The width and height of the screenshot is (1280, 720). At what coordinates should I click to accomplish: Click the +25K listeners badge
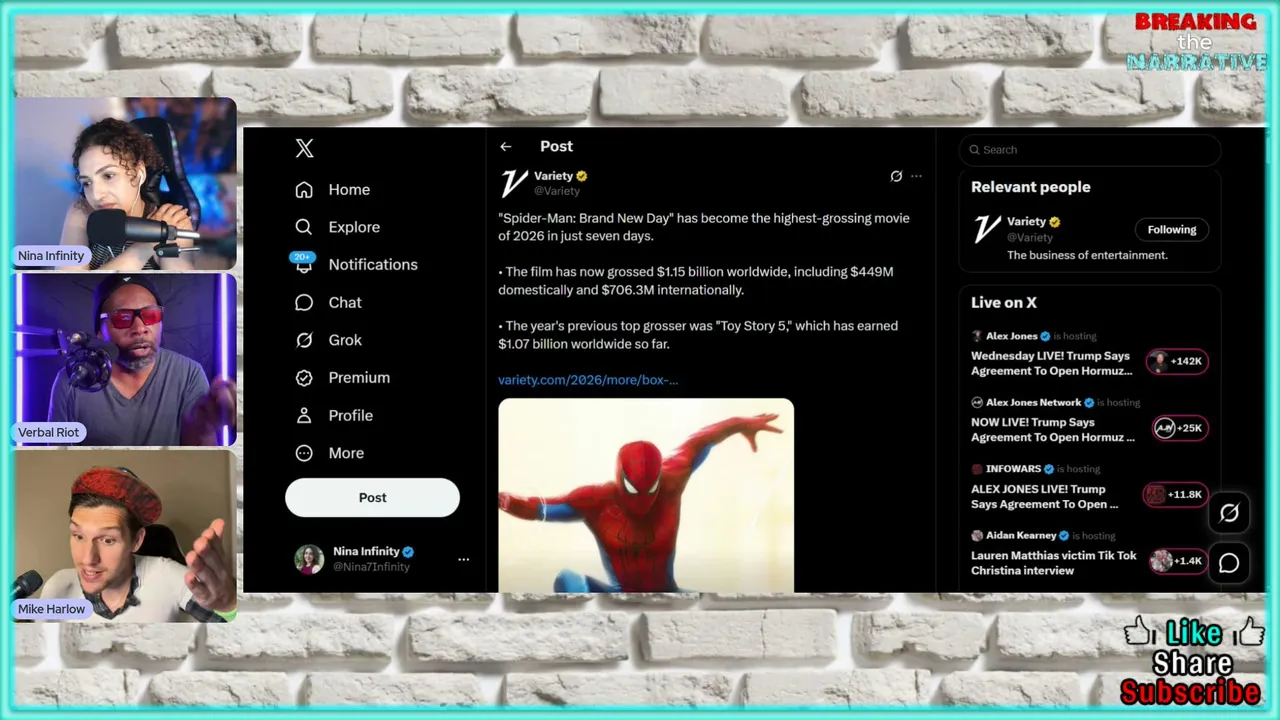[1180, 428]
